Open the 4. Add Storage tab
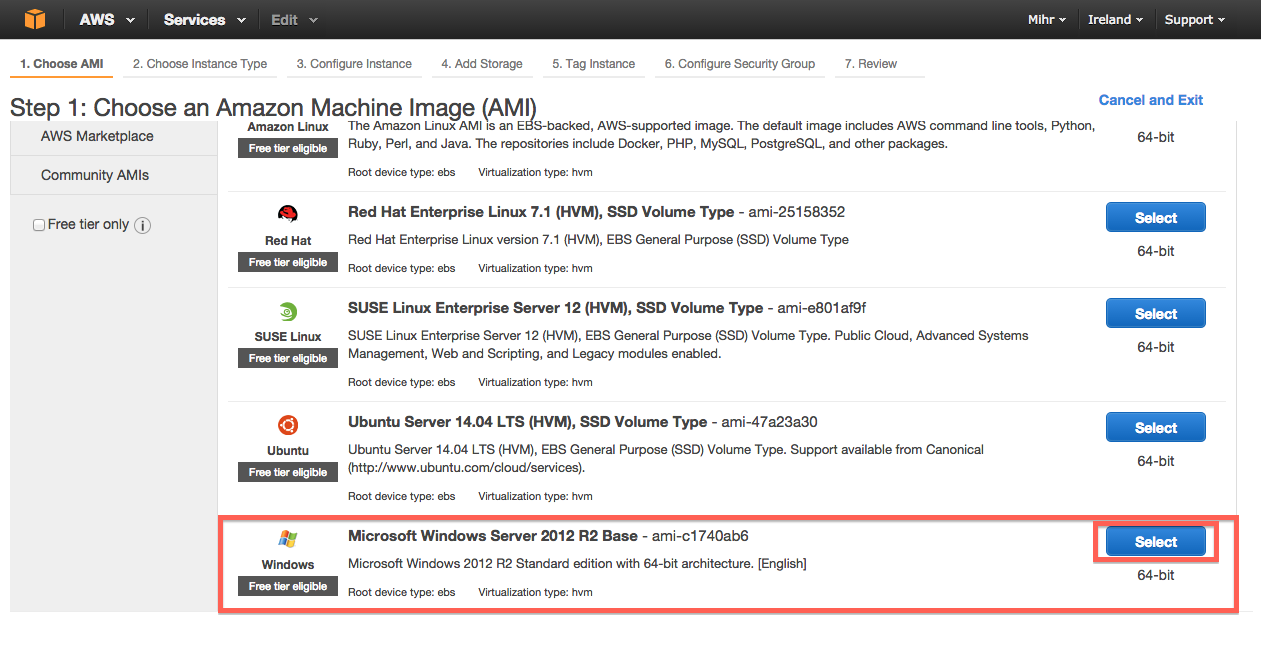The width and height of the screenshot is (1261, 671). click(482, 64)
